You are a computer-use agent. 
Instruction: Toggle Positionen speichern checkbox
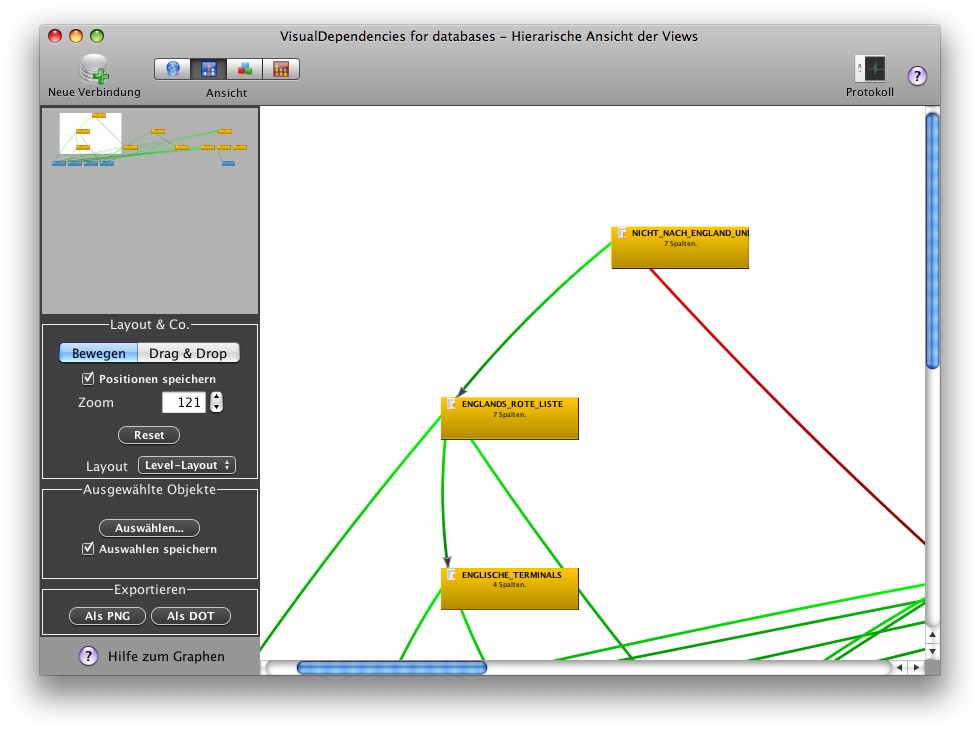coord(88,378)
